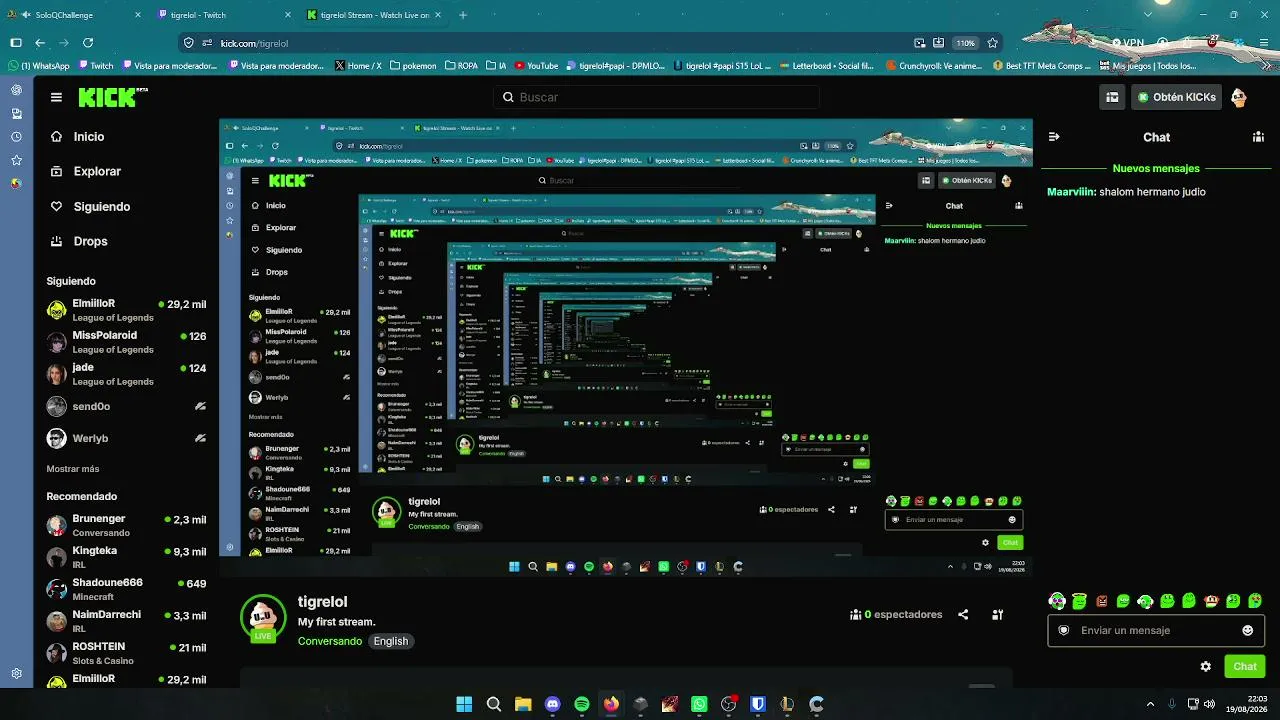Open jade's channel
The width and height of the screenshot is (1280, 720).
[x=127, y=374]
